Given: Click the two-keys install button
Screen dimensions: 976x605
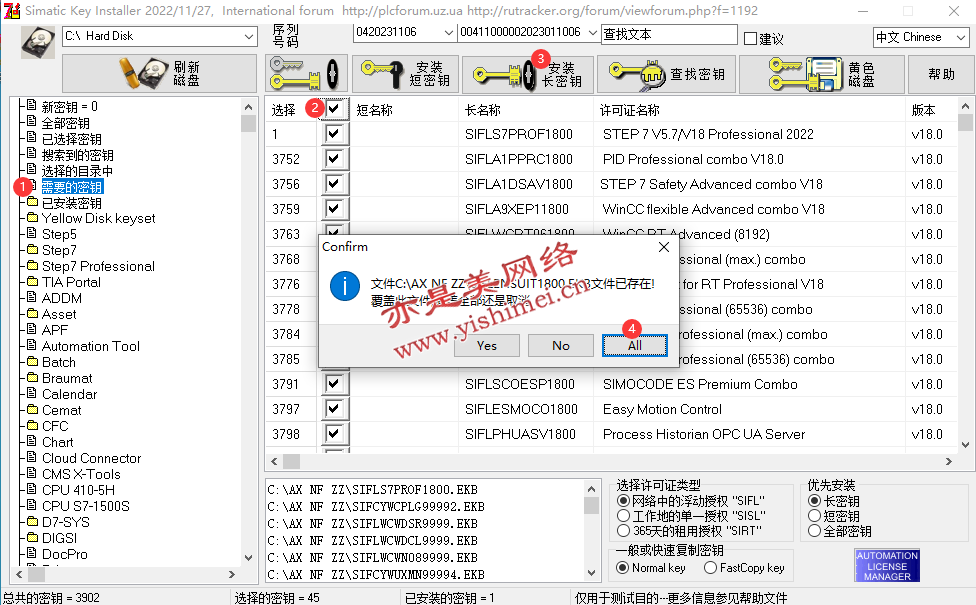Looking at the screenshot, I should pyautogui.click(x=305, y=74).
